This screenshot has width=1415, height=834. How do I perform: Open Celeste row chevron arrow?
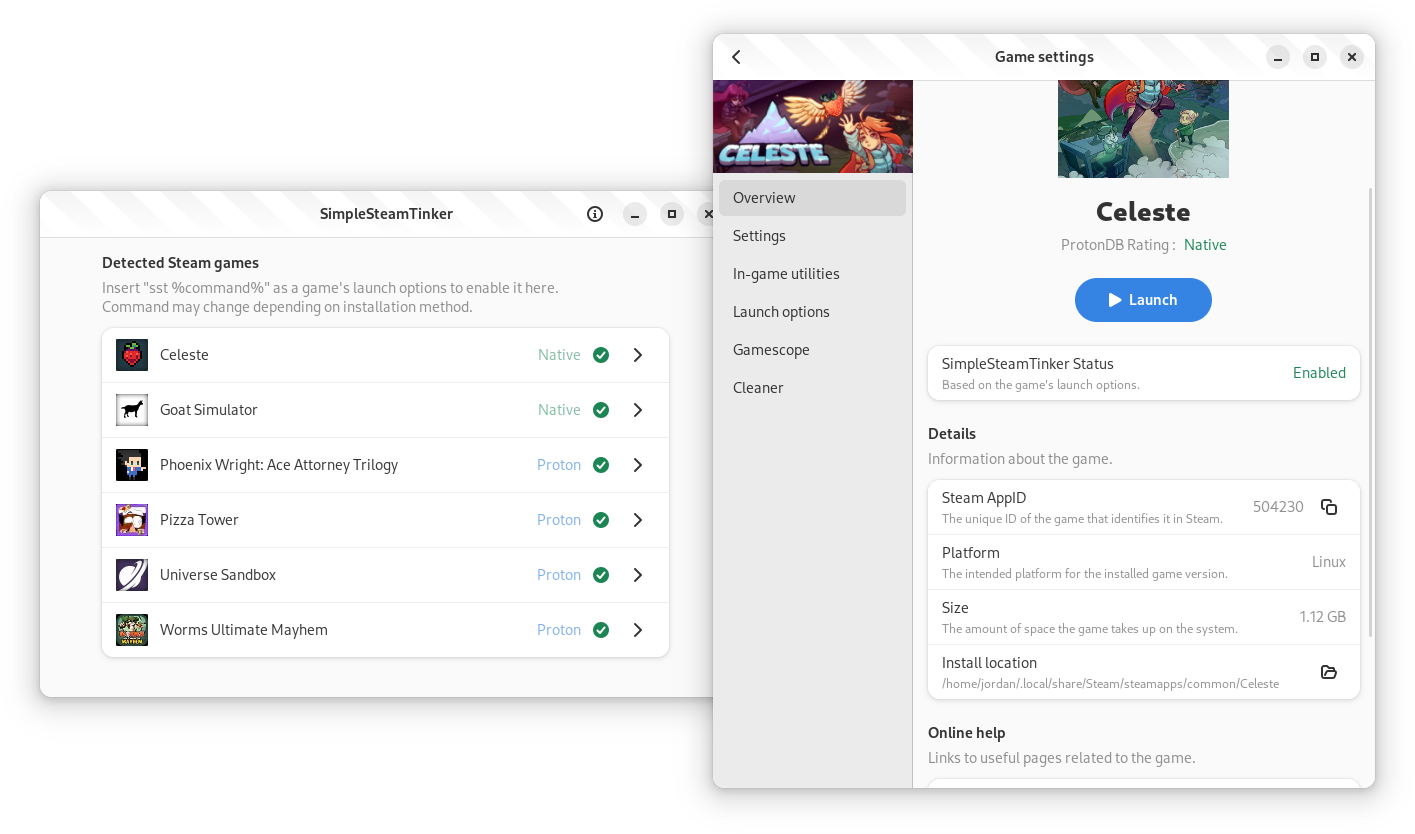pyautogui.click(x=638, y=355)
